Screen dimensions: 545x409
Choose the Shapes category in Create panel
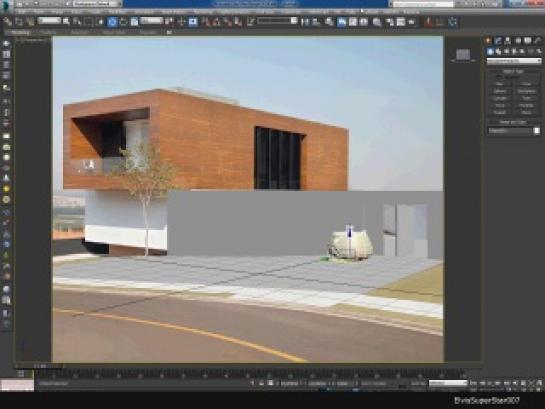(498, 51)
